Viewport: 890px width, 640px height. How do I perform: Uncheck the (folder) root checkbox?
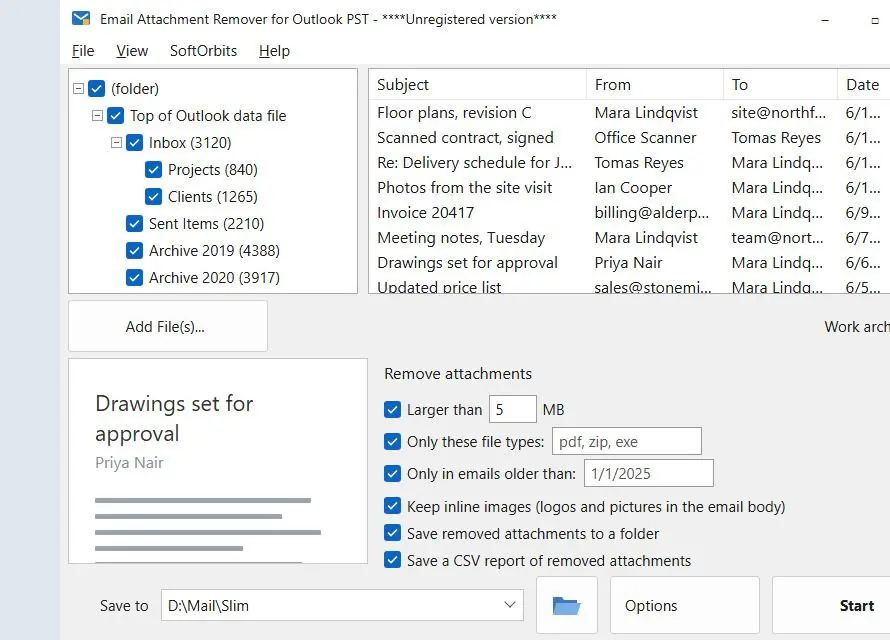[x=96, y=89]
